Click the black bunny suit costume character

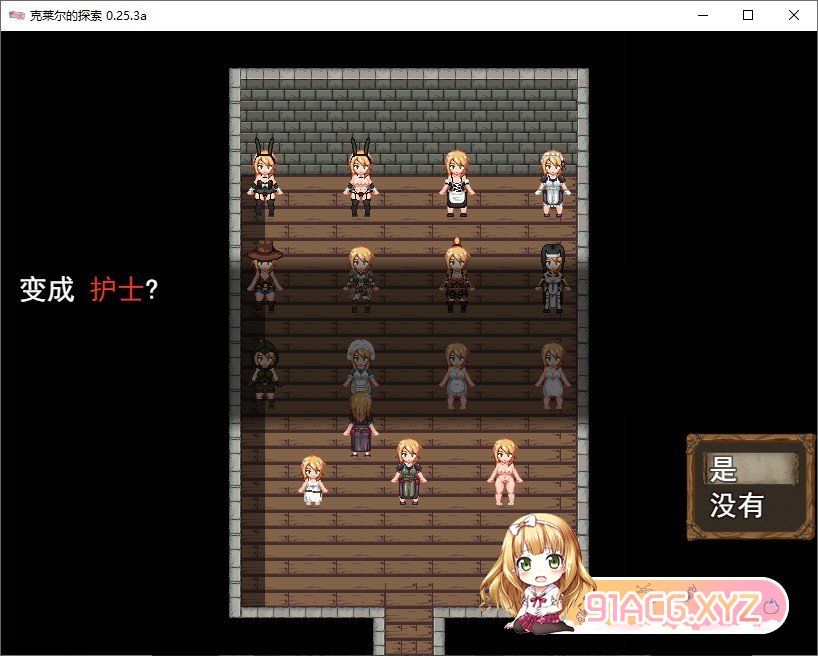pyautogui.click(x=264, y=180)
